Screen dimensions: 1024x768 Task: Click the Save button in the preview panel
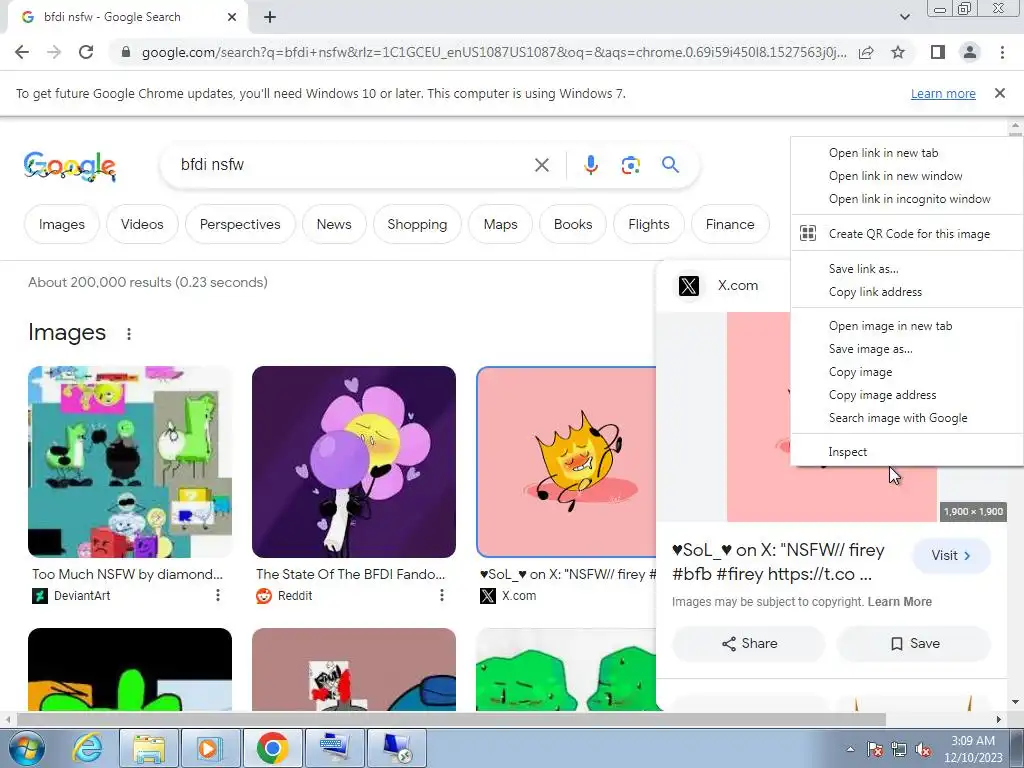point(914,643)
